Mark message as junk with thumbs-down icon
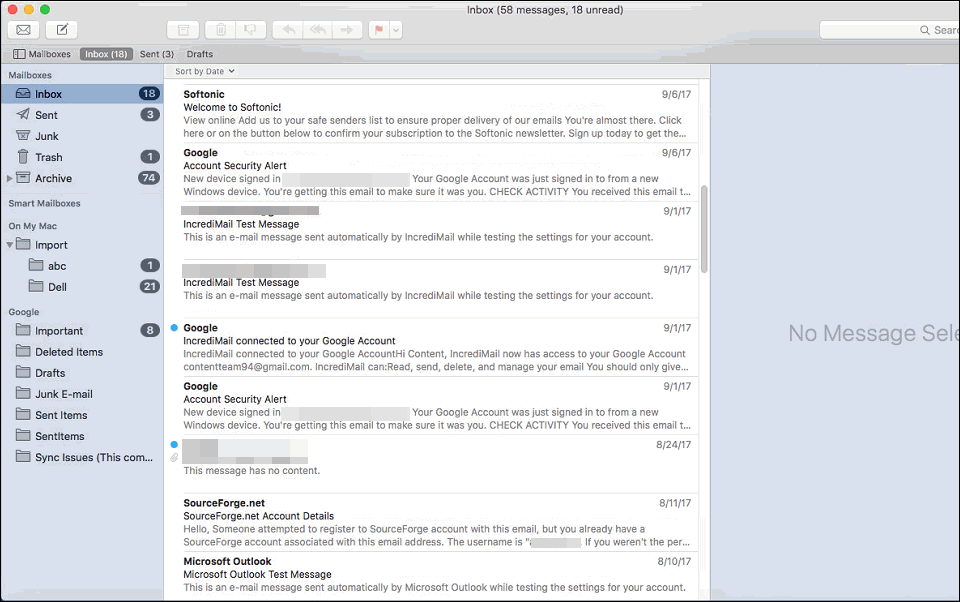The image size is (960, 602). click(x=250, y=30)
